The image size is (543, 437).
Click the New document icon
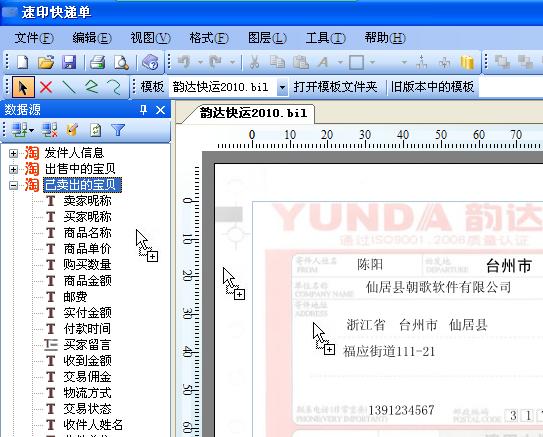(23, 62)
